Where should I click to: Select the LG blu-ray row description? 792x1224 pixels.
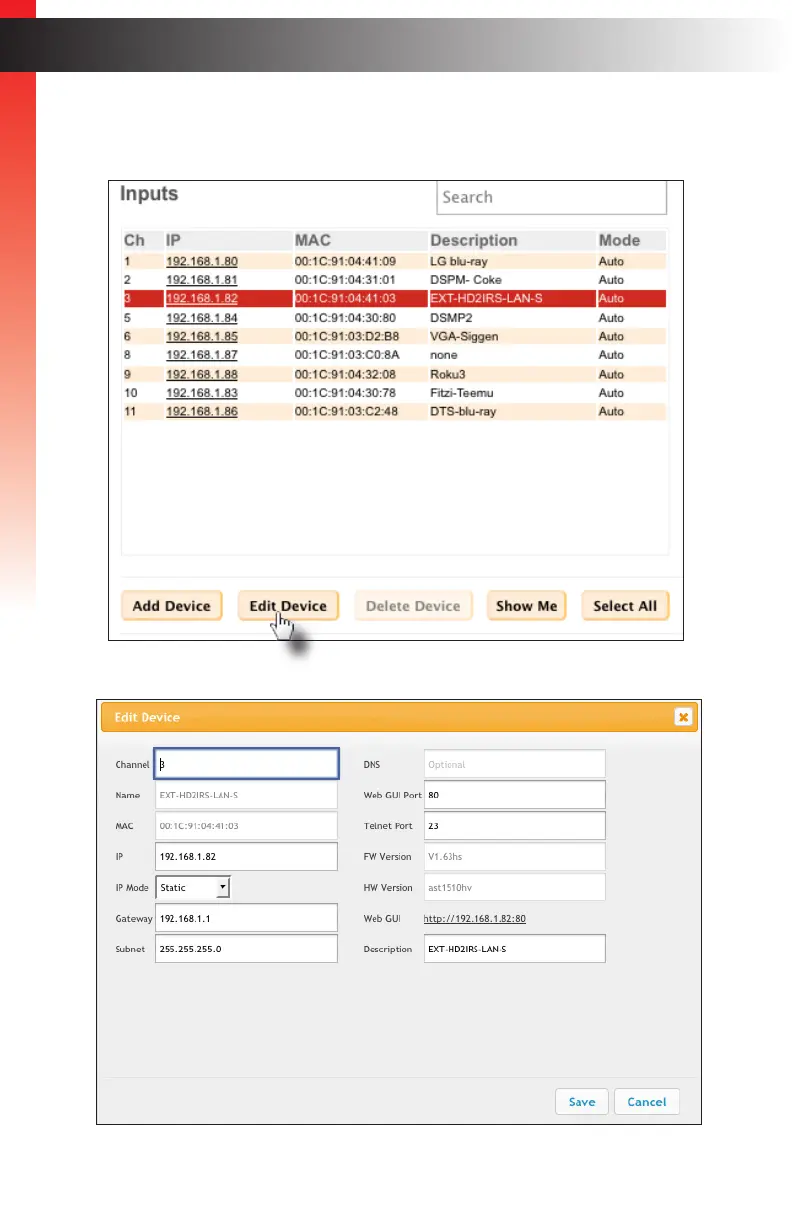pos(459,261)
